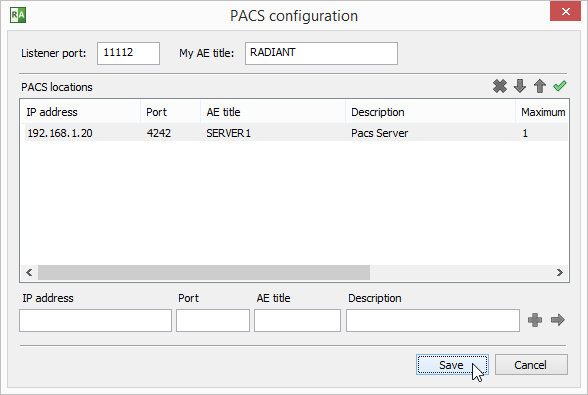The height and width of the screenshot is (395, 588).
Task: Select port 4242 cell
Action: (159, 133)
